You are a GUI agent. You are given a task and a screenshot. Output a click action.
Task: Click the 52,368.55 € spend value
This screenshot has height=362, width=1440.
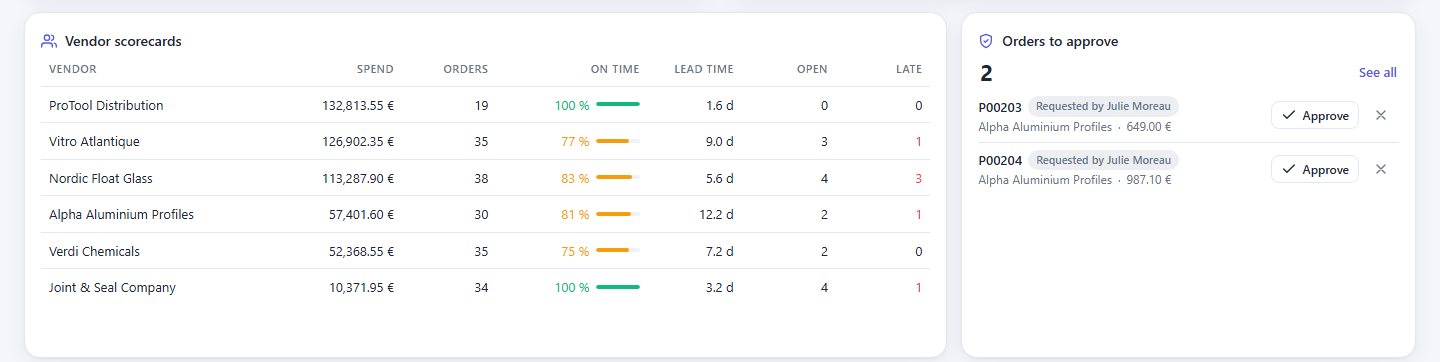click(x=361, y=251)
